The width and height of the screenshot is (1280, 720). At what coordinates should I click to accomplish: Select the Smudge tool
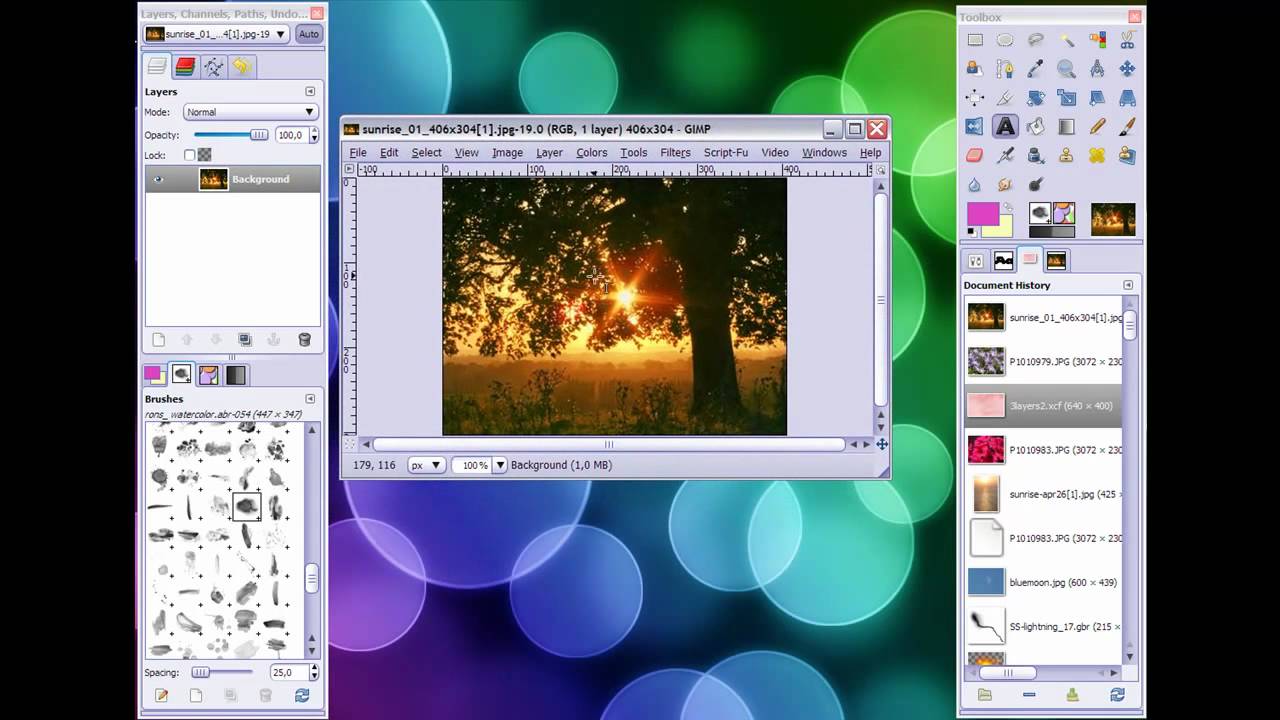pos(1005,185)
